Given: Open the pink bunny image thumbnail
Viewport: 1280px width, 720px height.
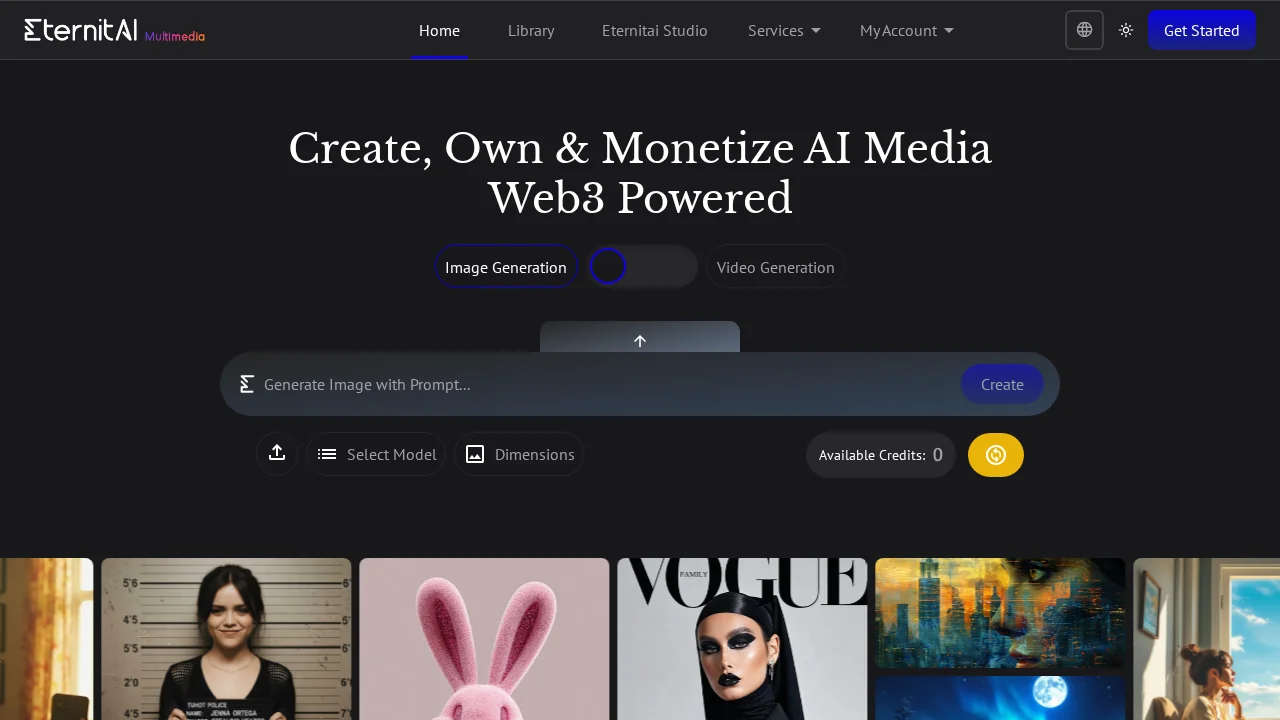Looking at the screenshot, I should pos(484,640).
